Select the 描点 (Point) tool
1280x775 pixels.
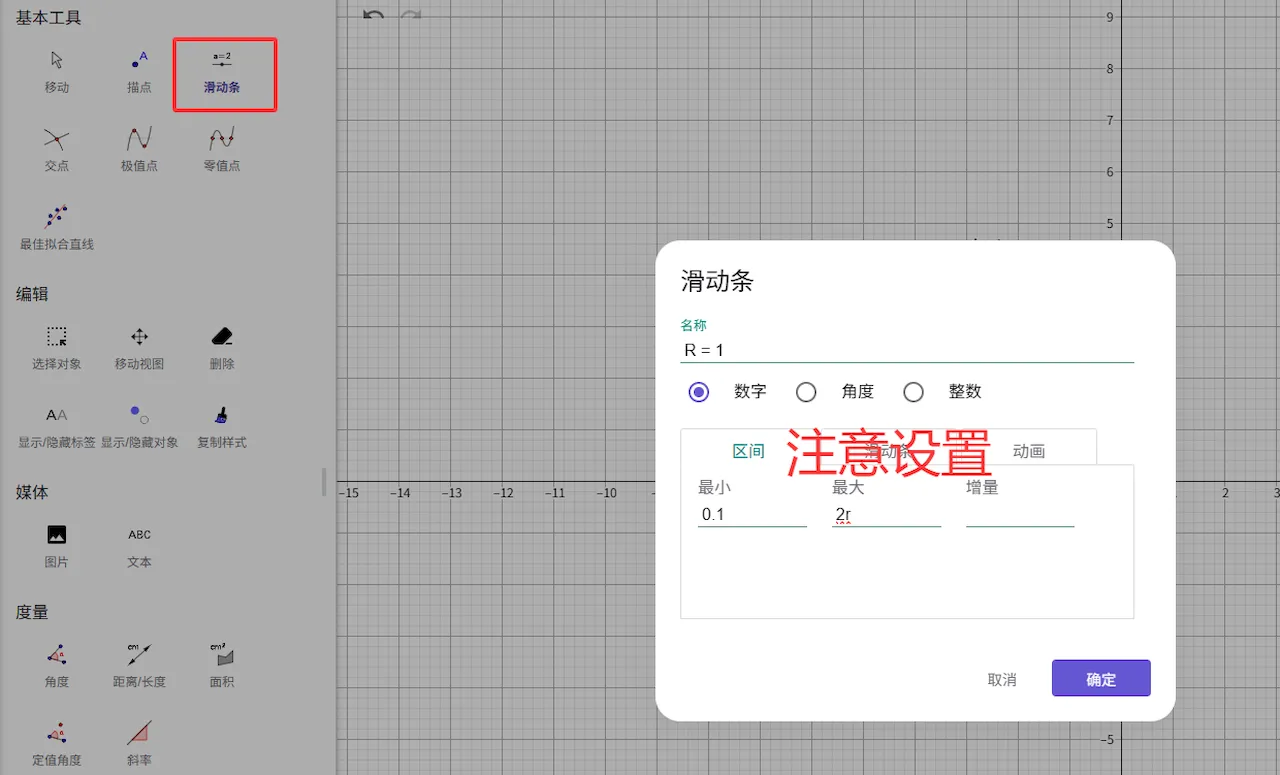pos(139,70)
